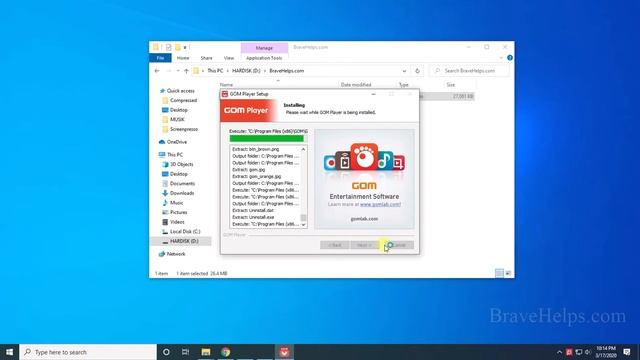The width and height of the screenshot is (640, 360).
Task: Select HARDISK (D:) in the navigation pane
Action: click(184, 241)
